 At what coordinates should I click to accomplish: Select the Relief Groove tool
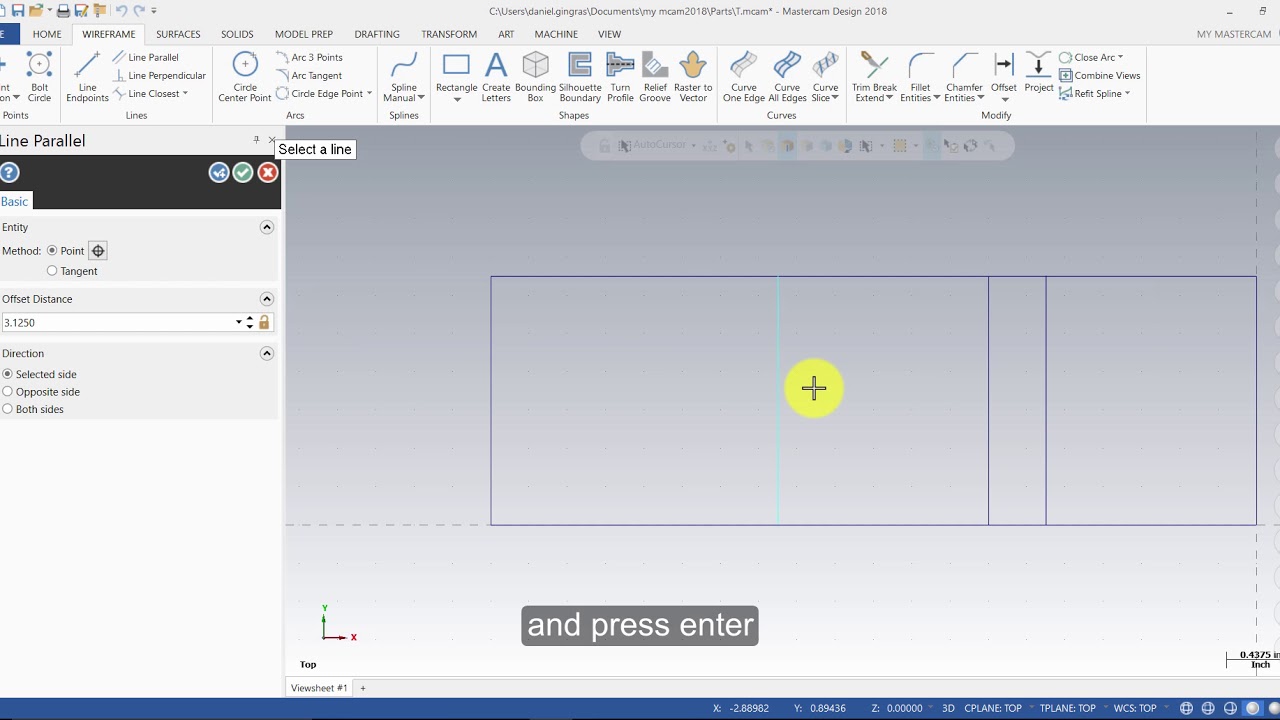(x=654, y=78)
